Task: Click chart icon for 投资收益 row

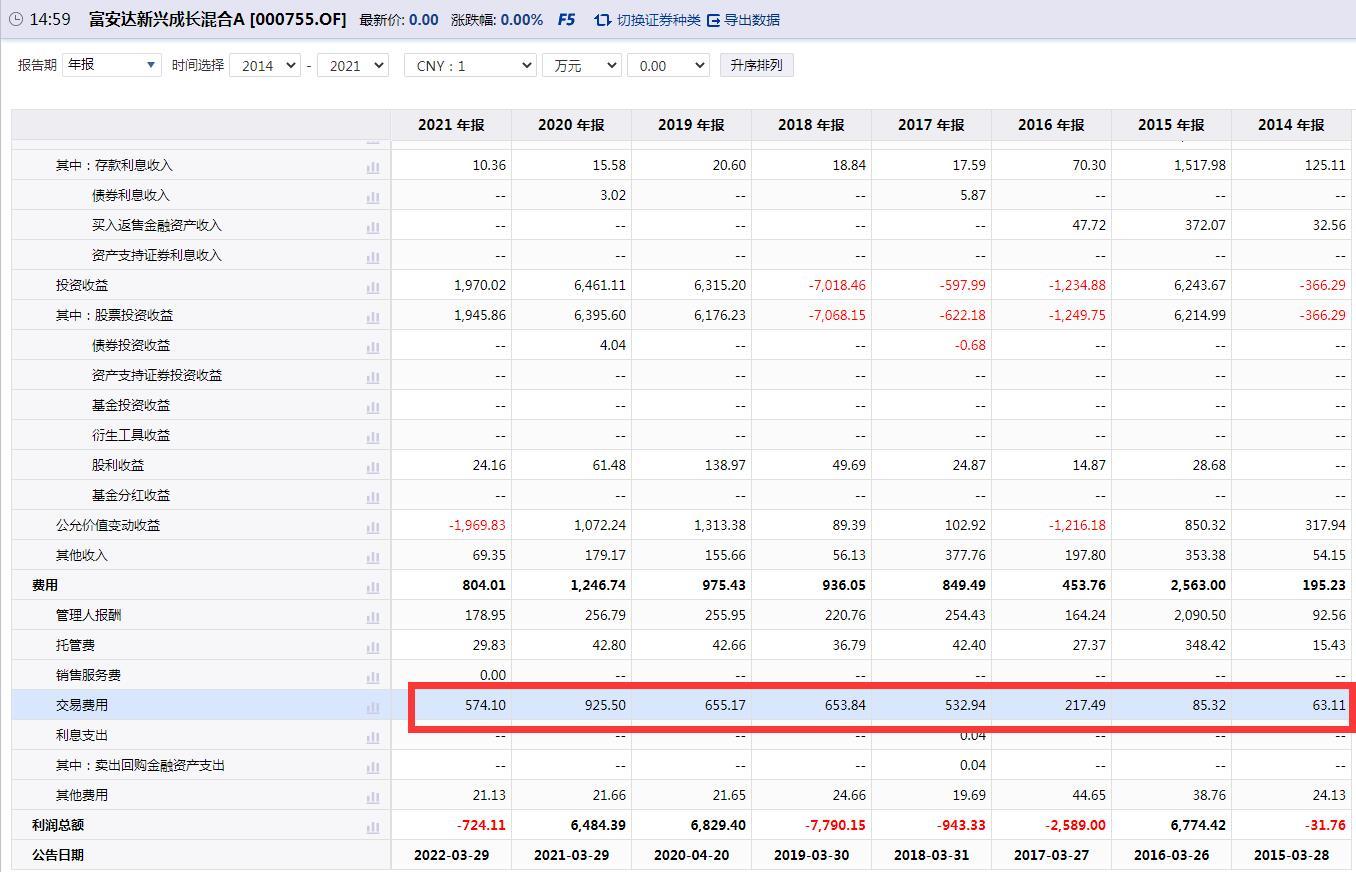Action: click(373, 286)
